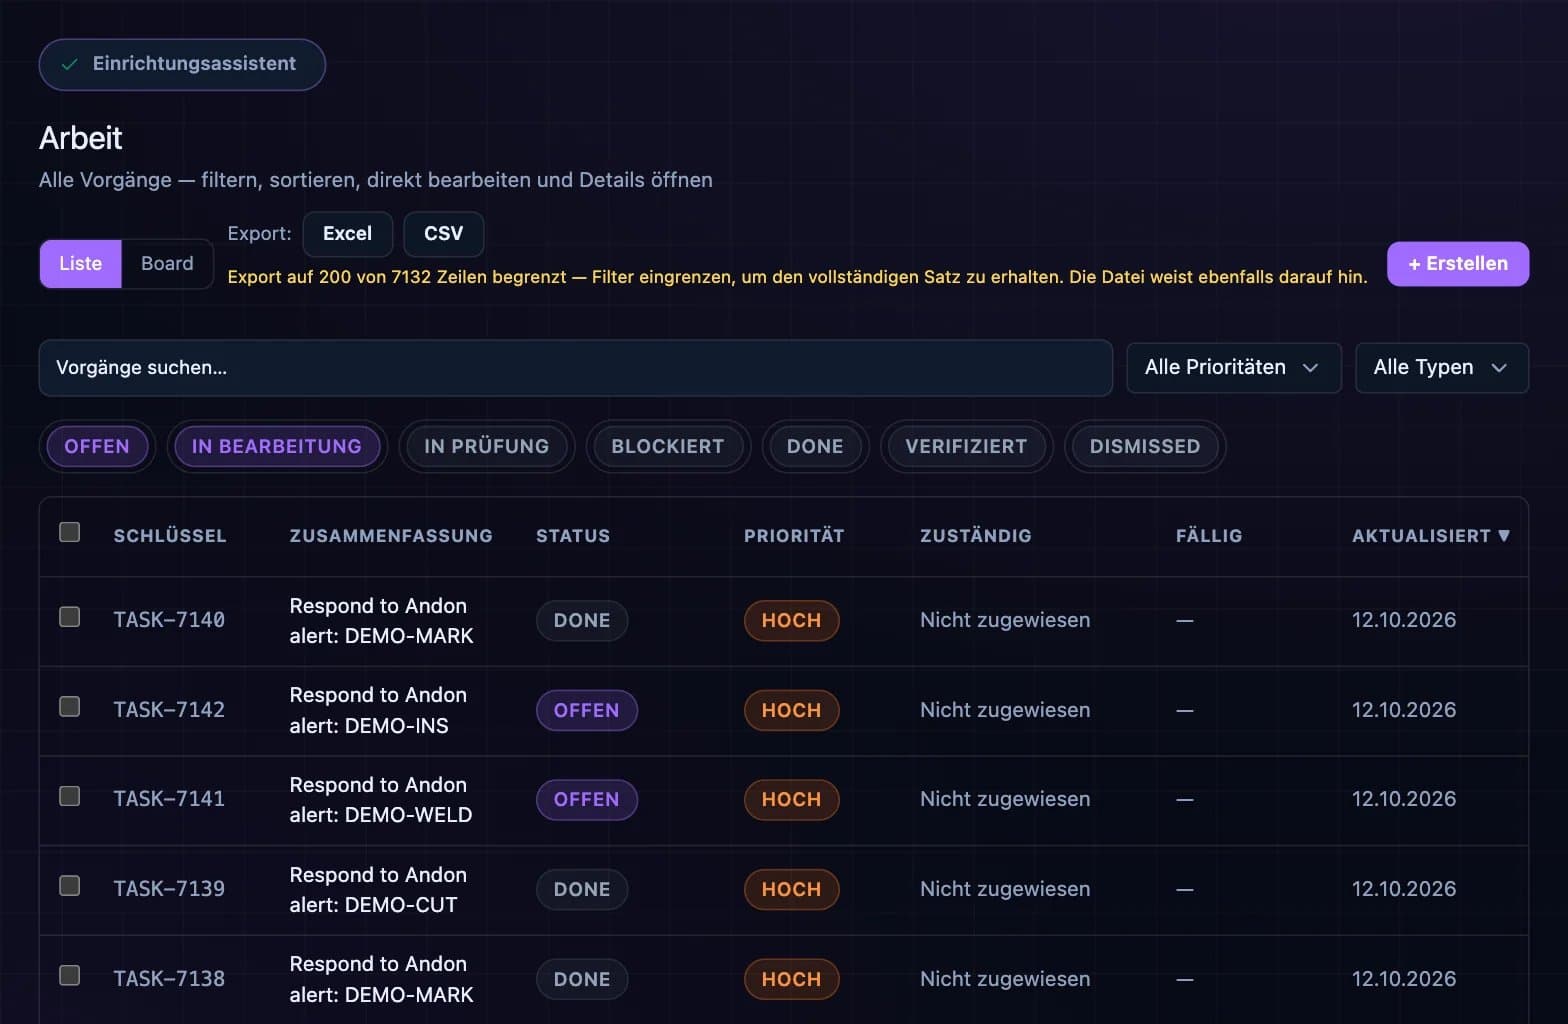Open the Einrichtungsassistent setup wizard
This screenshot has height=1024, width=1568.
182,64
